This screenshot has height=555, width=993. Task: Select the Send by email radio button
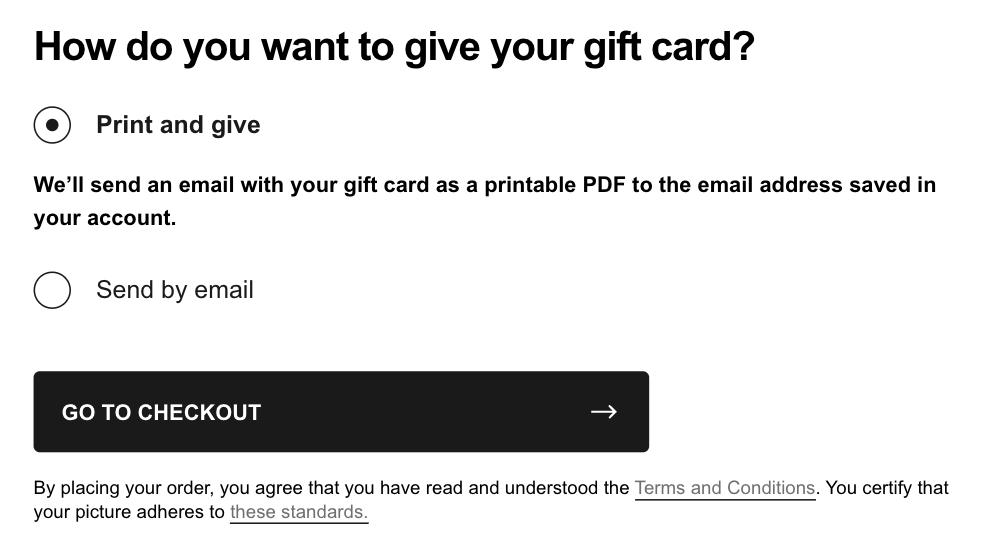52,290
